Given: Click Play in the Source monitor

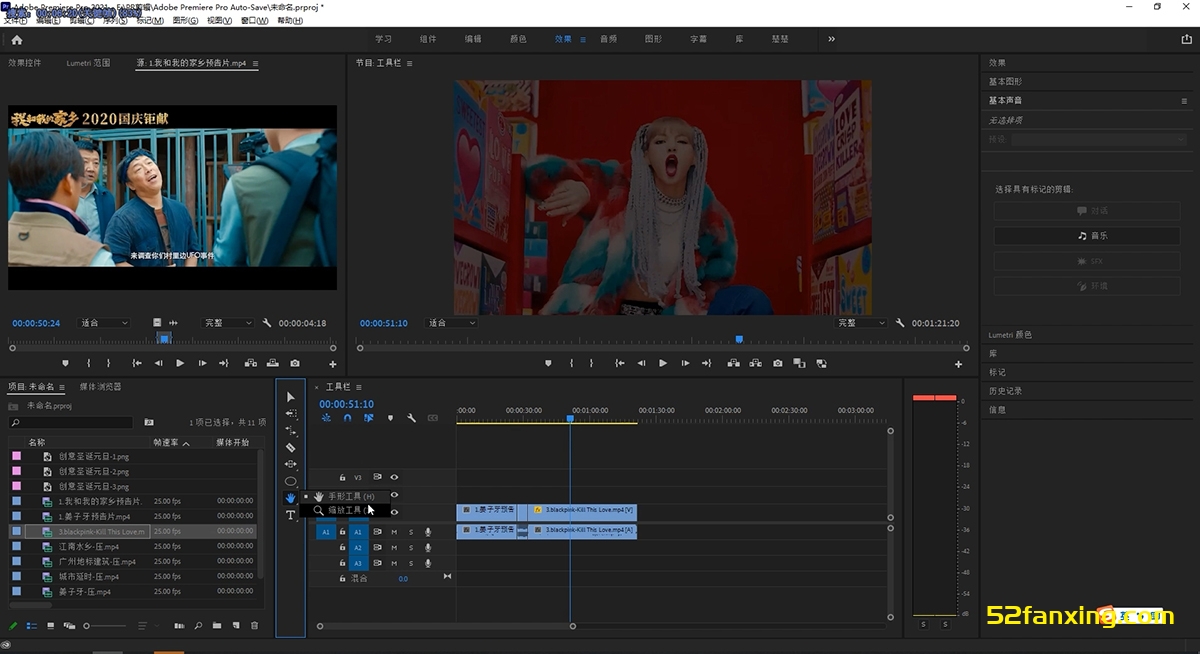Looking at the screenshot, I should (x=180, y=363).
